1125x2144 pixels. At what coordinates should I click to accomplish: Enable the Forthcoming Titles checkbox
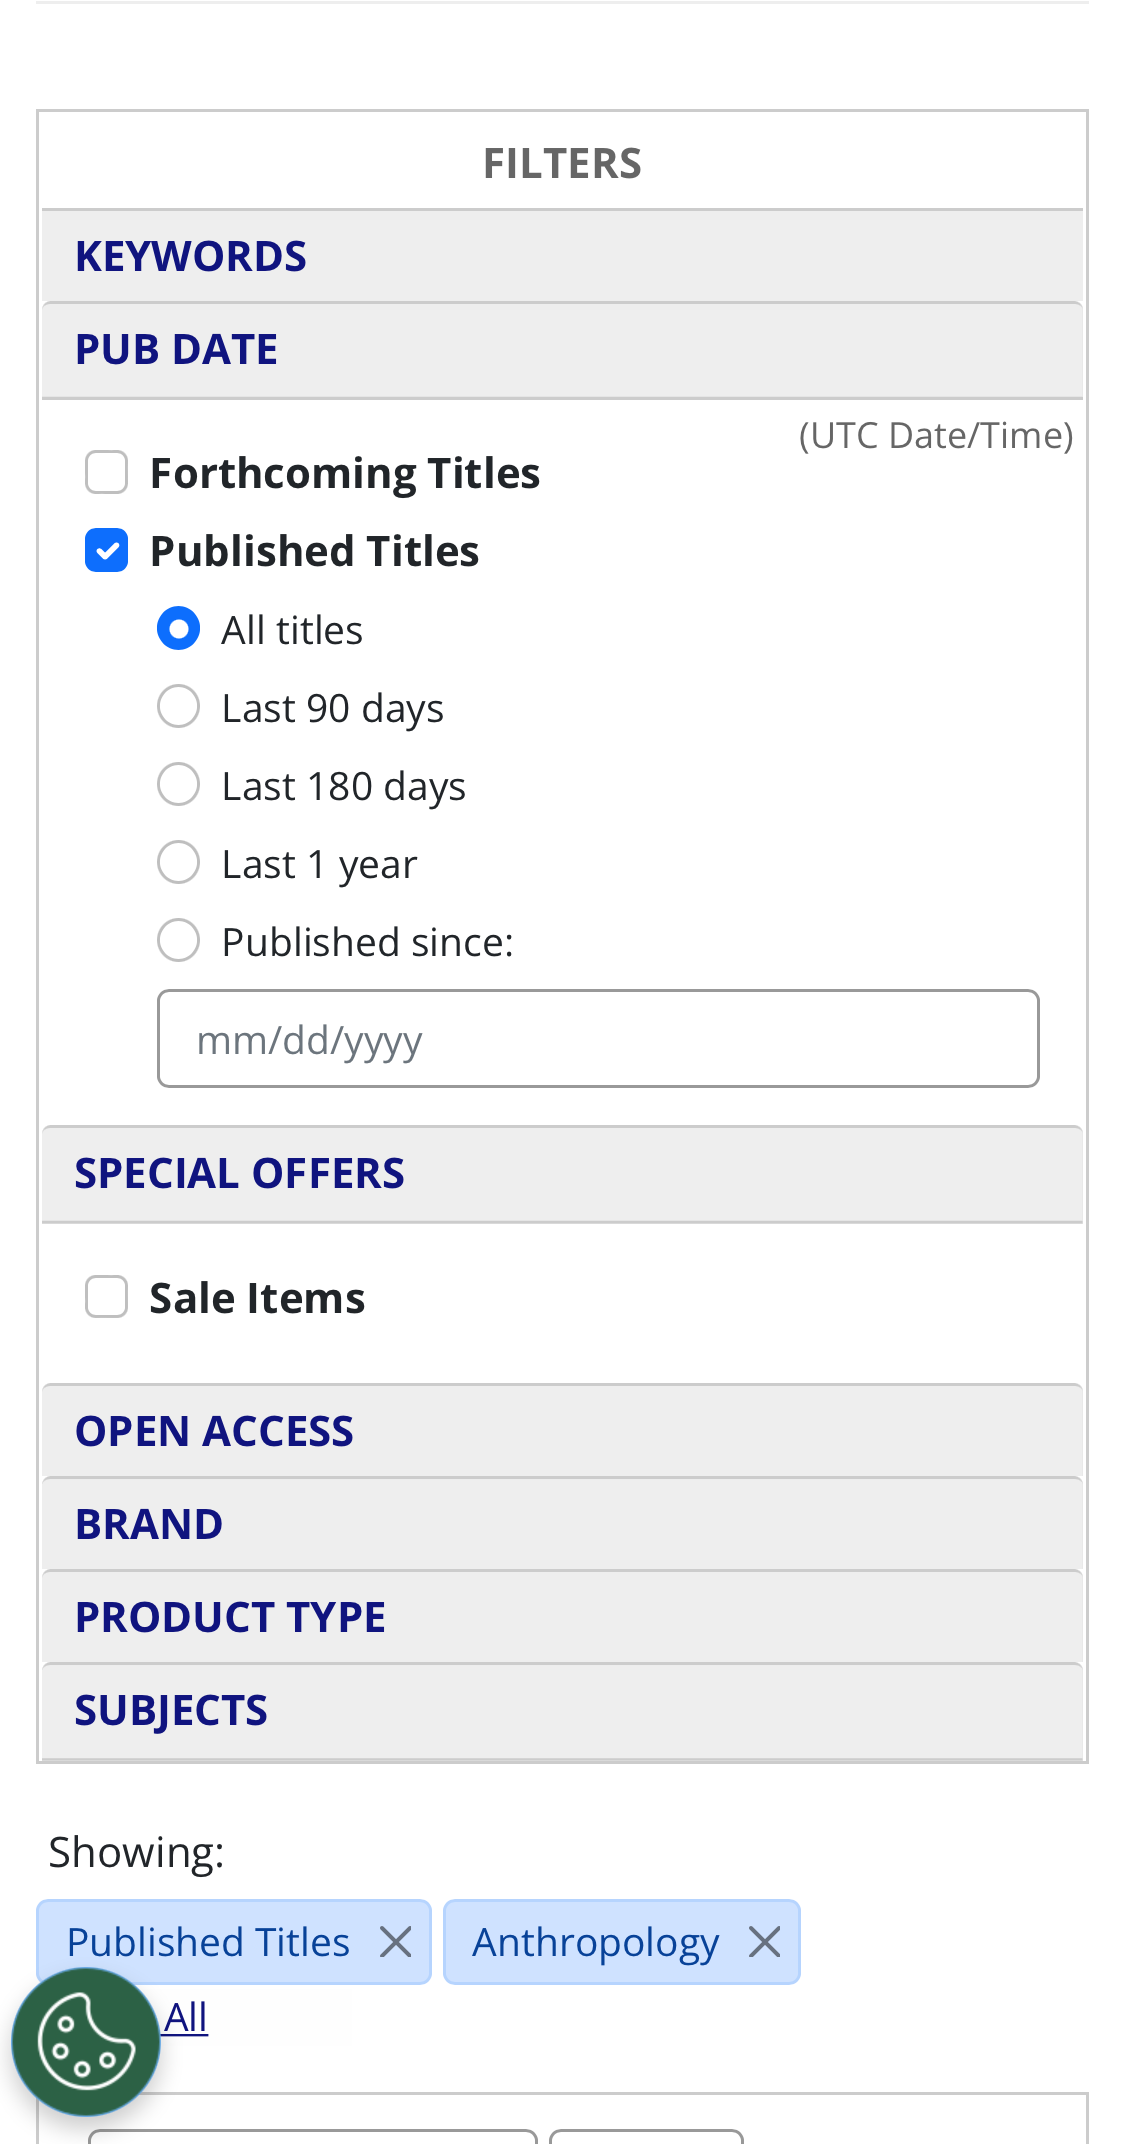(x=105, y=470)
